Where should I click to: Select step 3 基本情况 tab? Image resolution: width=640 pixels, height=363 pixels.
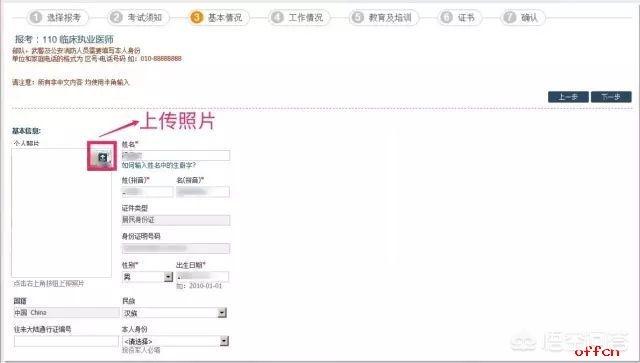point(218,17)
